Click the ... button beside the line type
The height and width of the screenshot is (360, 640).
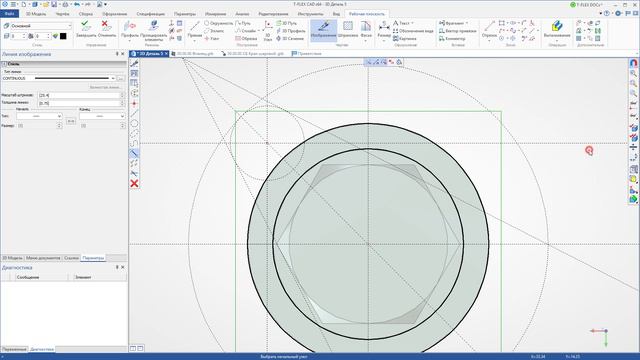point(120,78)
